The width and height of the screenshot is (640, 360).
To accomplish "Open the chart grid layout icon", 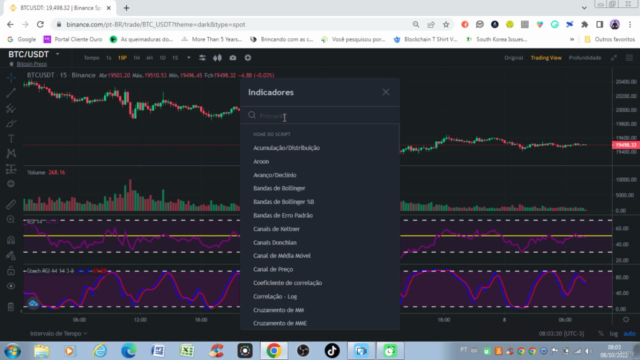I will [x=629, y=58].
